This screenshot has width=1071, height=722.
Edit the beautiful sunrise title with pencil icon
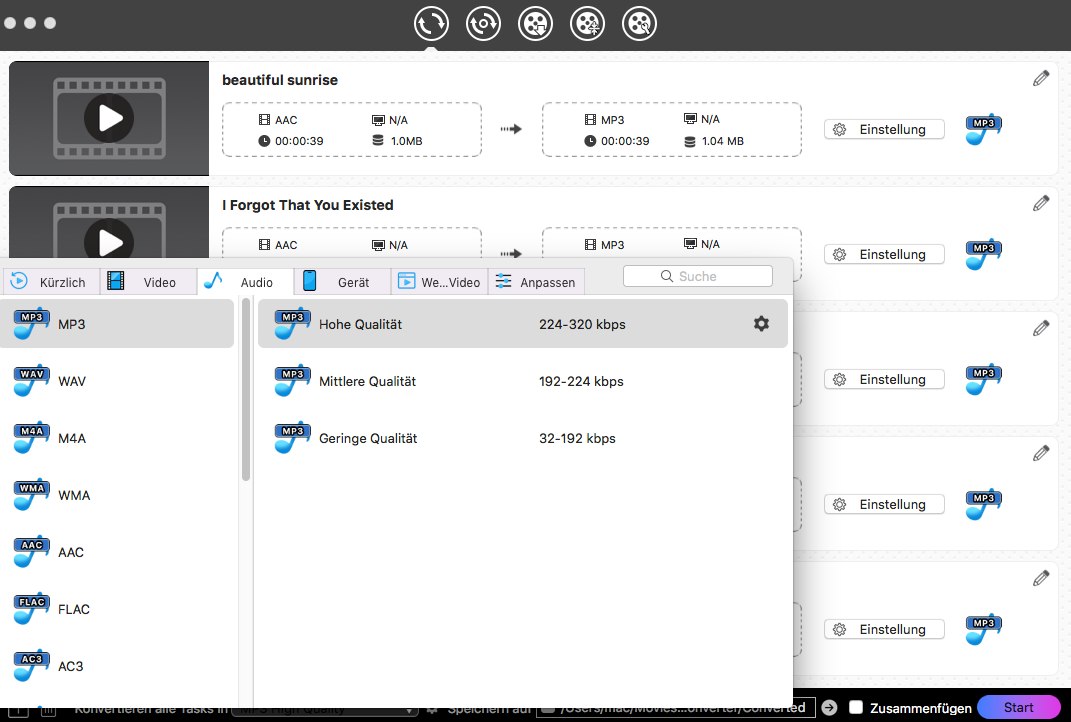click(x=1040, y=79)
